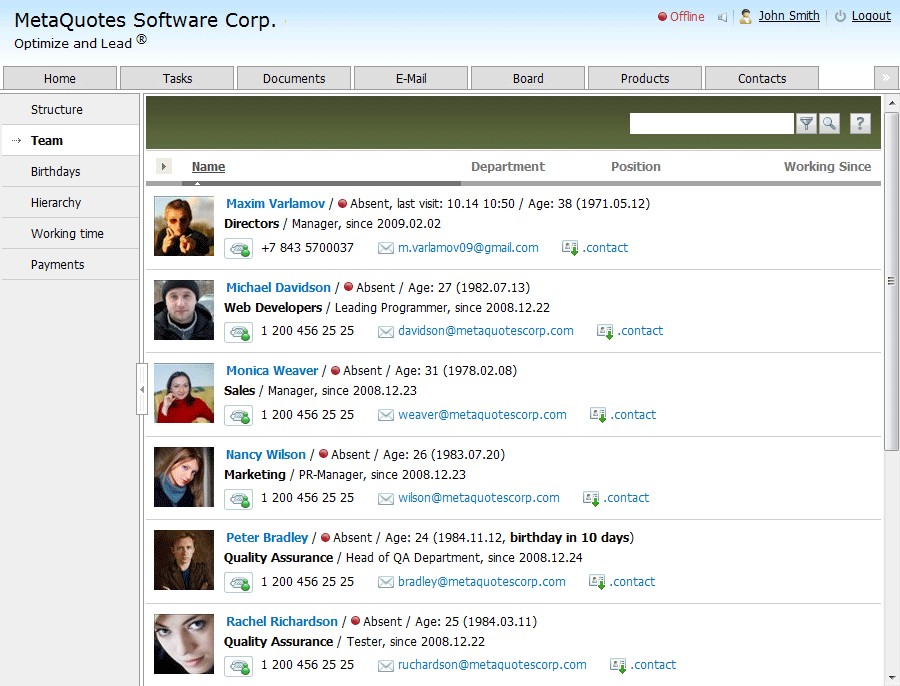The width and height of the screenshot is (900, 686).
Task: Click contact card download icon for Rachel Richardson
Action: click(x=618, y=665)
